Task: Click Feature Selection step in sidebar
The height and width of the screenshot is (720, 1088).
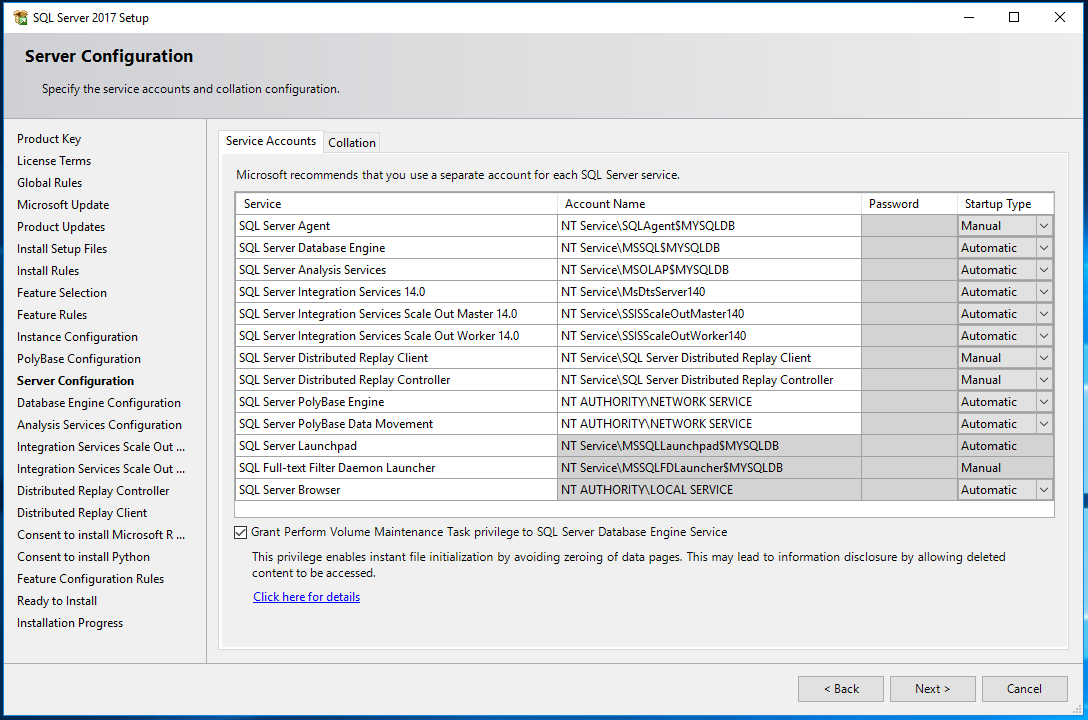Action: click(62, 293)
